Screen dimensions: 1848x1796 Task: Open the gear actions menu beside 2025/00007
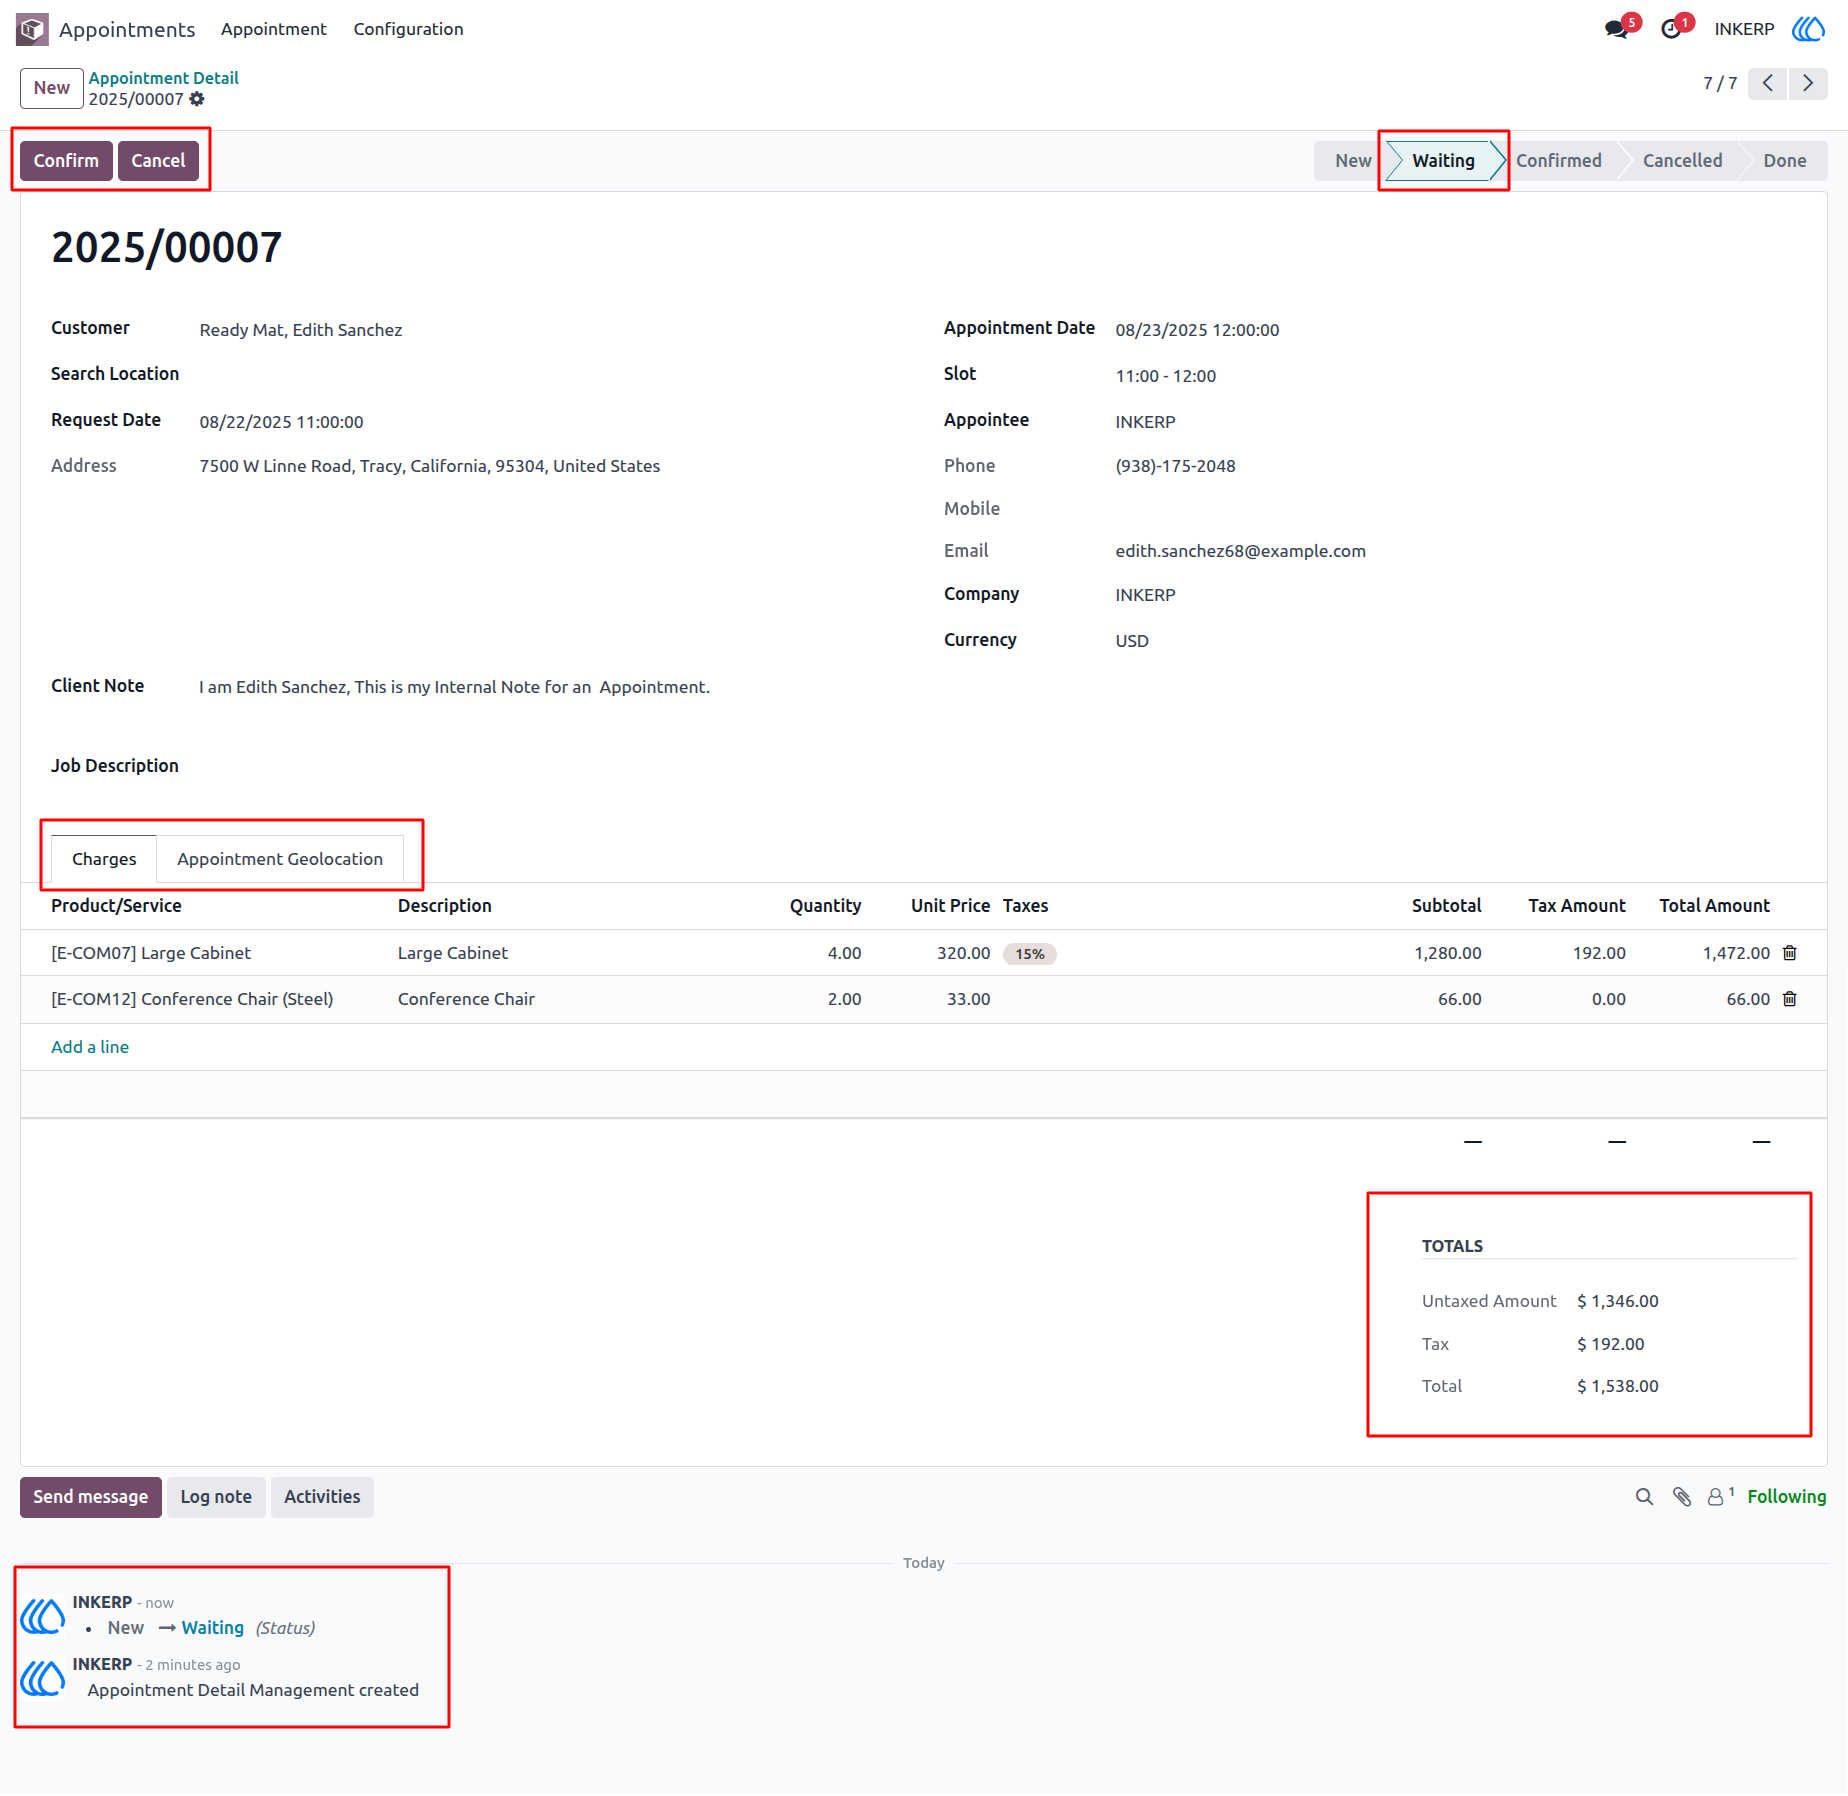pos(197,99)
